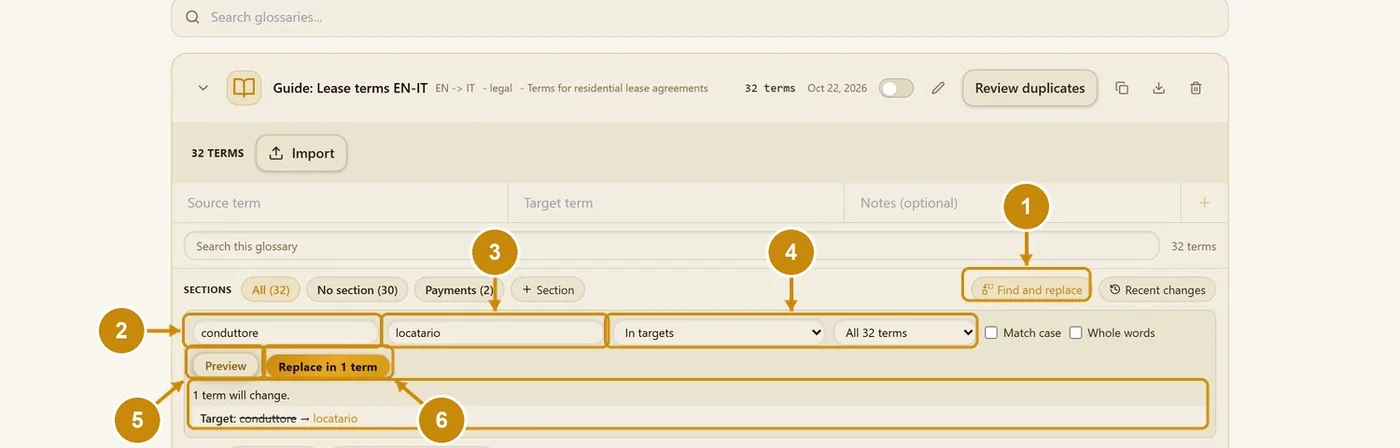The image size is (1400, 448).
Task: Click the '32 terms' count in header
Action: 770,88
